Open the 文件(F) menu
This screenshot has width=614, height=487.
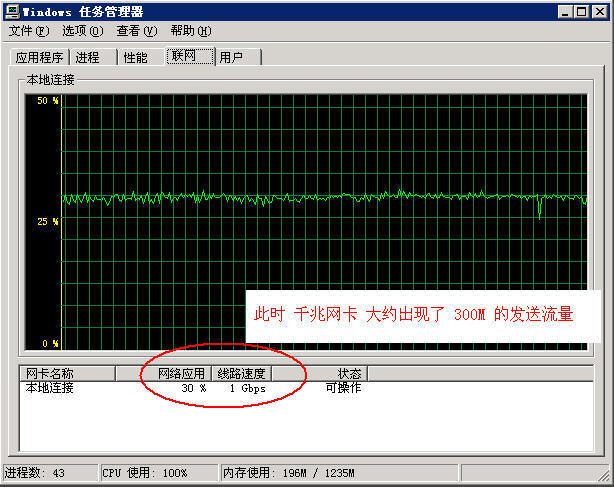(29, 31)
